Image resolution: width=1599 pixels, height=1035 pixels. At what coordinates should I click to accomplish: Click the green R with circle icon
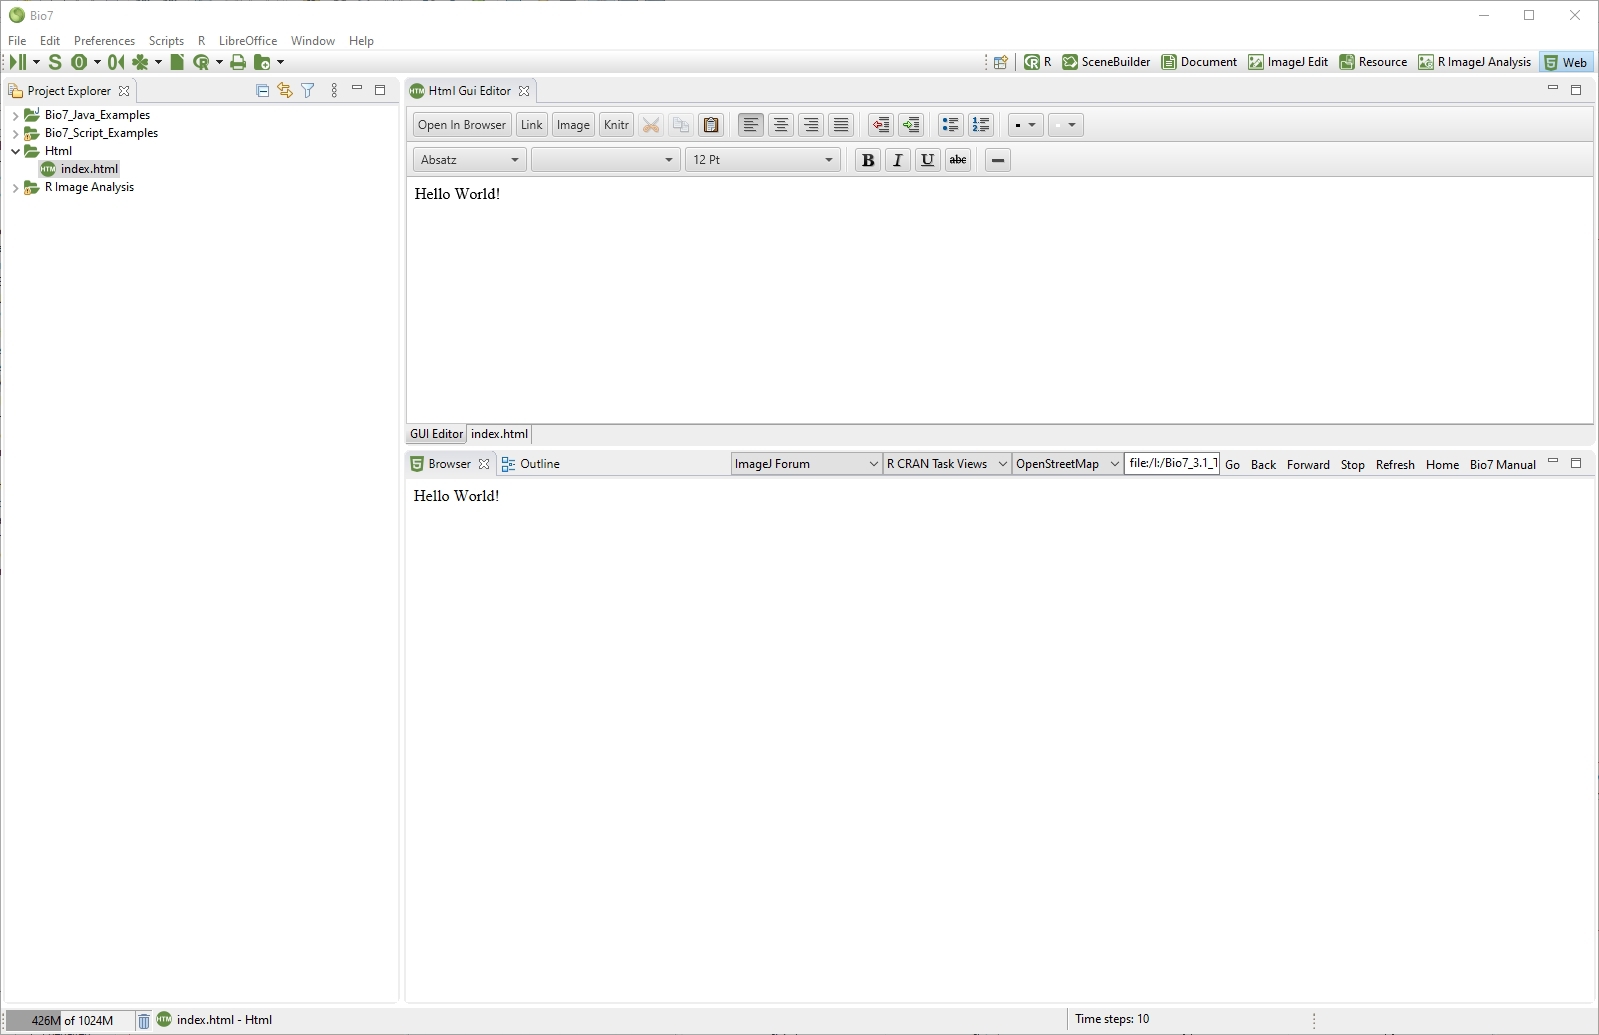[x=201, y=62]
